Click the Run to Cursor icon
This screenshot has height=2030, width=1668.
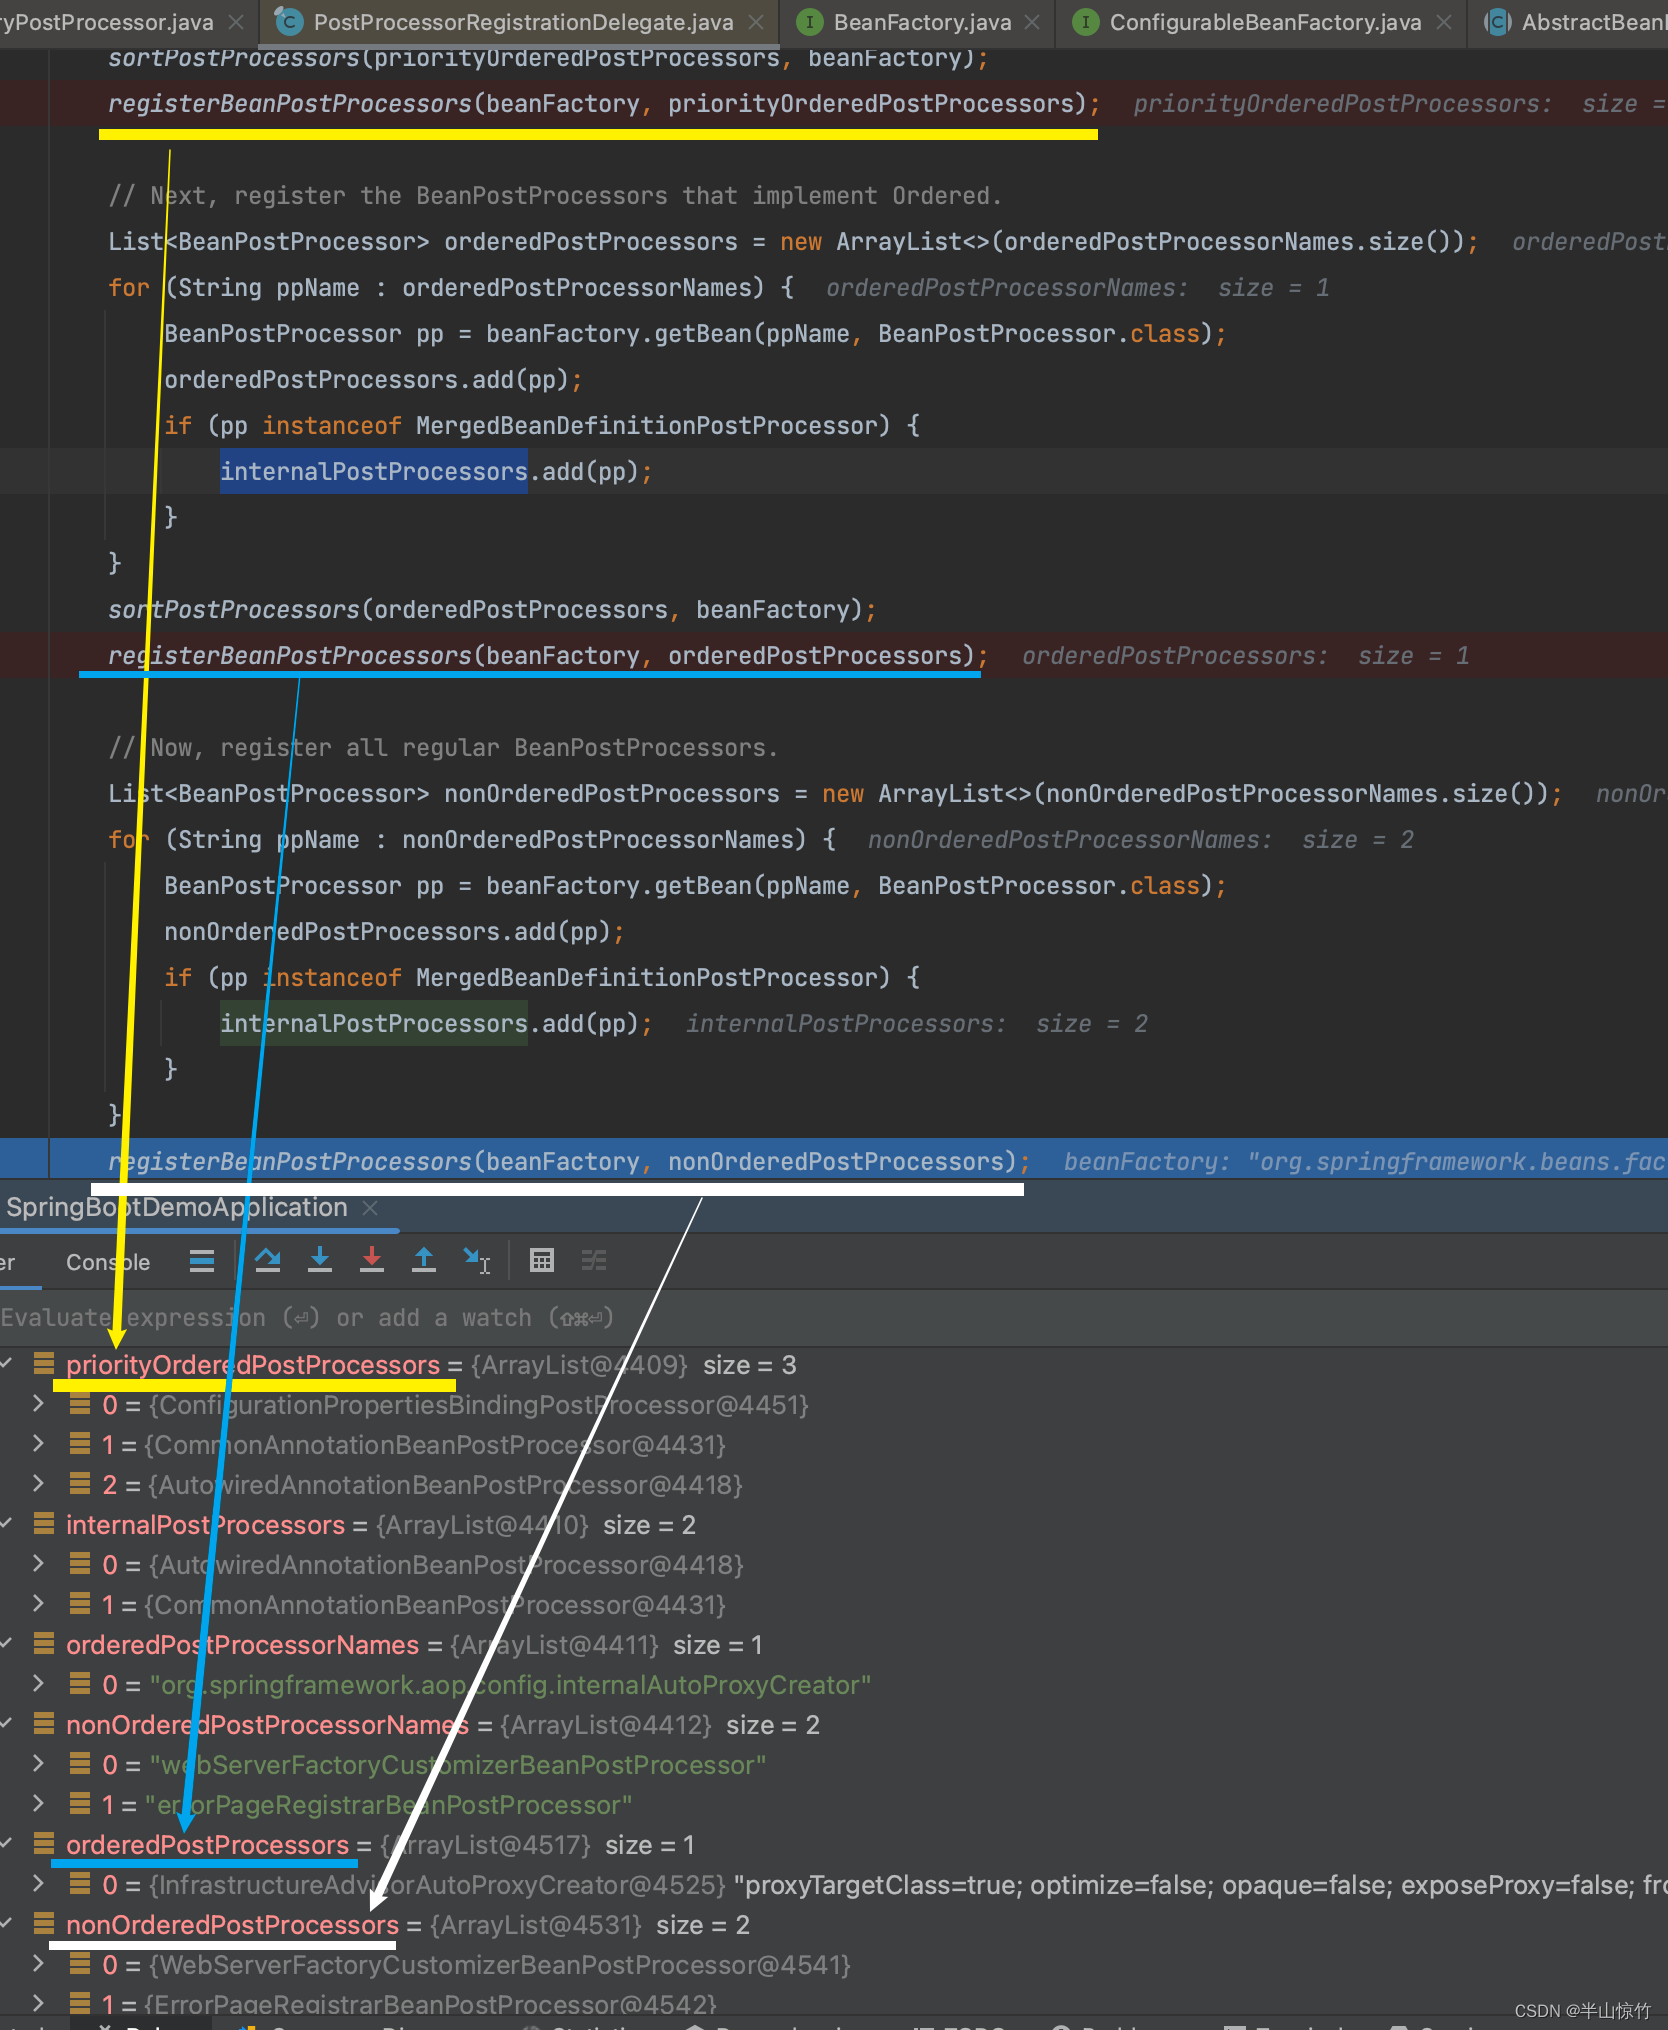[477, 1260]
